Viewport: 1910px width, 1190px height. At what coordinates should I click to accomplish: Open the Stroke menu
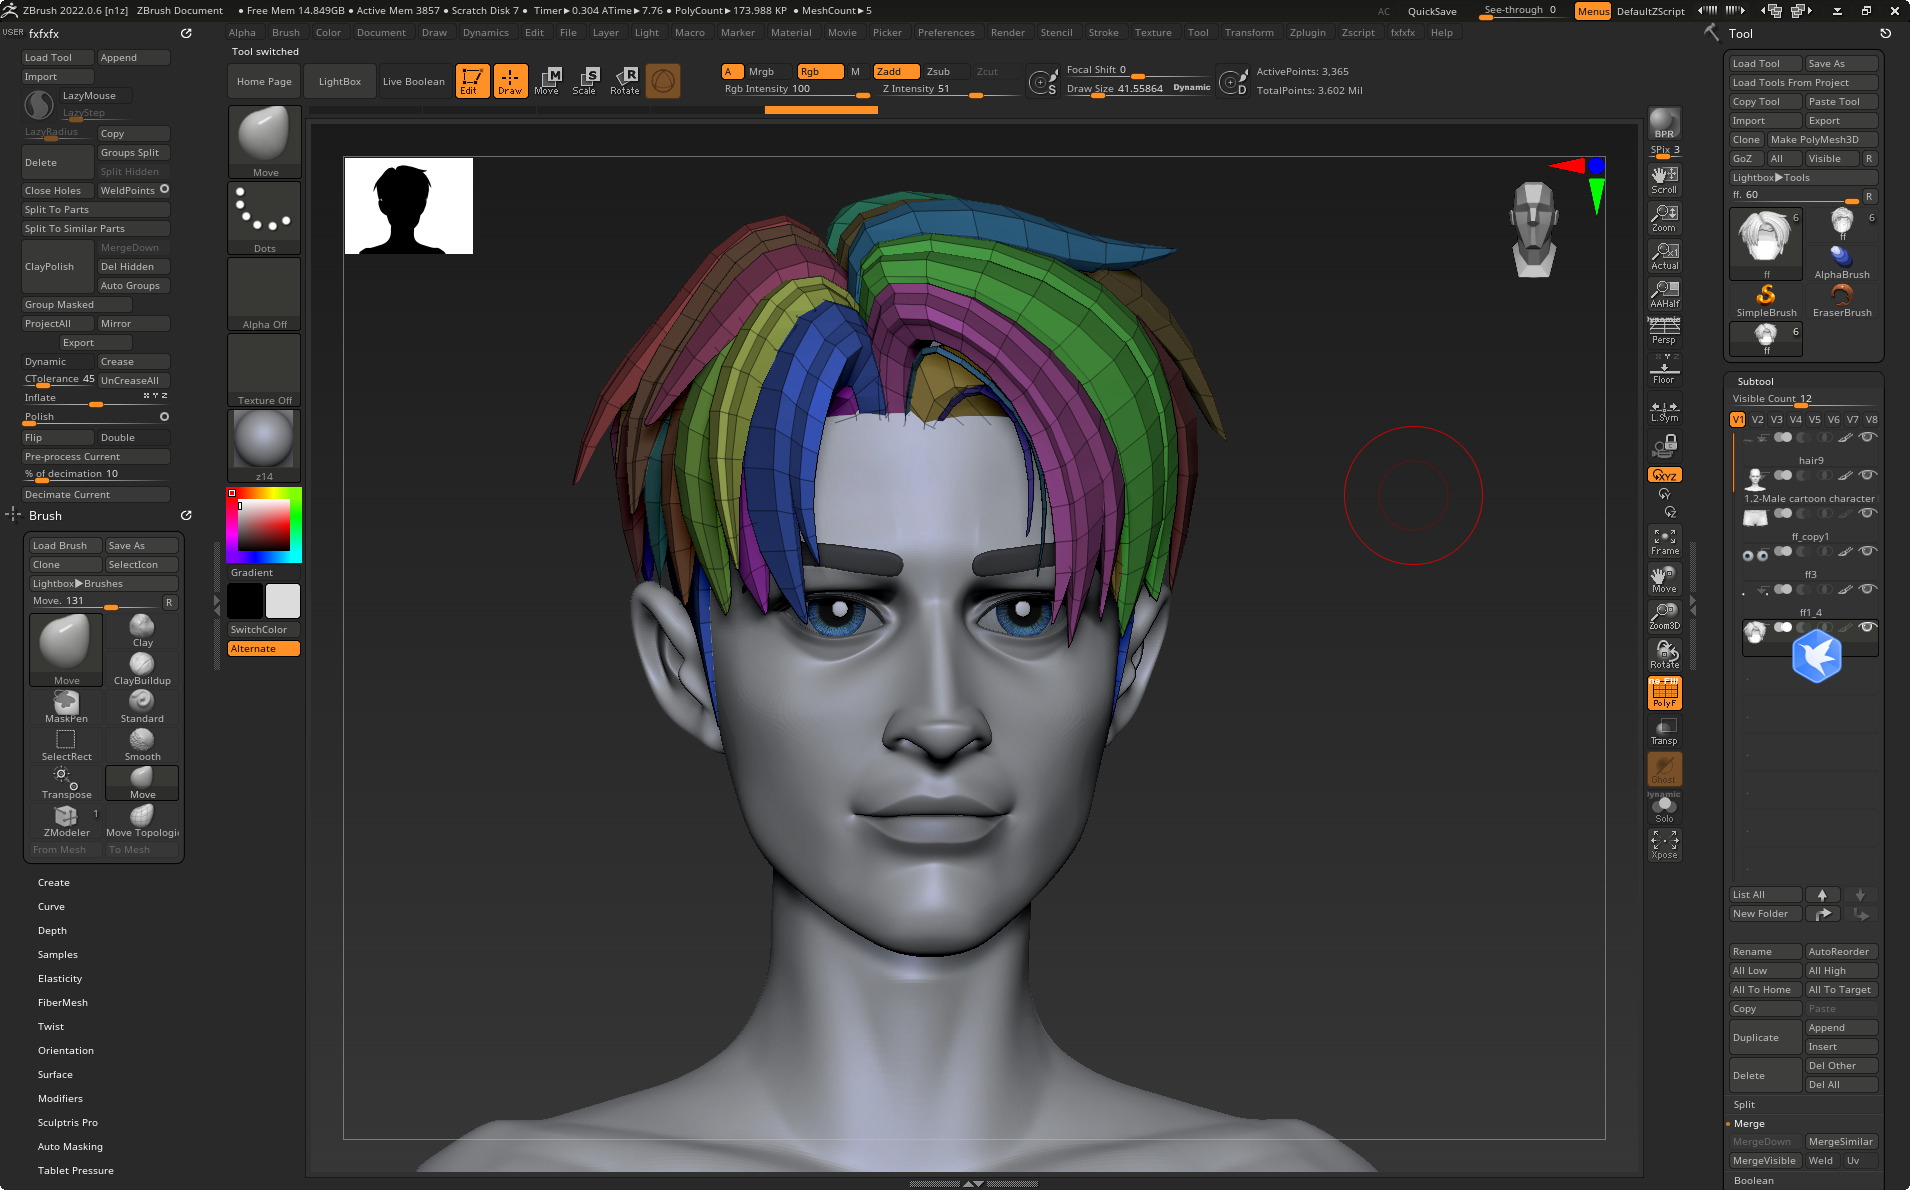point(1103,33)
